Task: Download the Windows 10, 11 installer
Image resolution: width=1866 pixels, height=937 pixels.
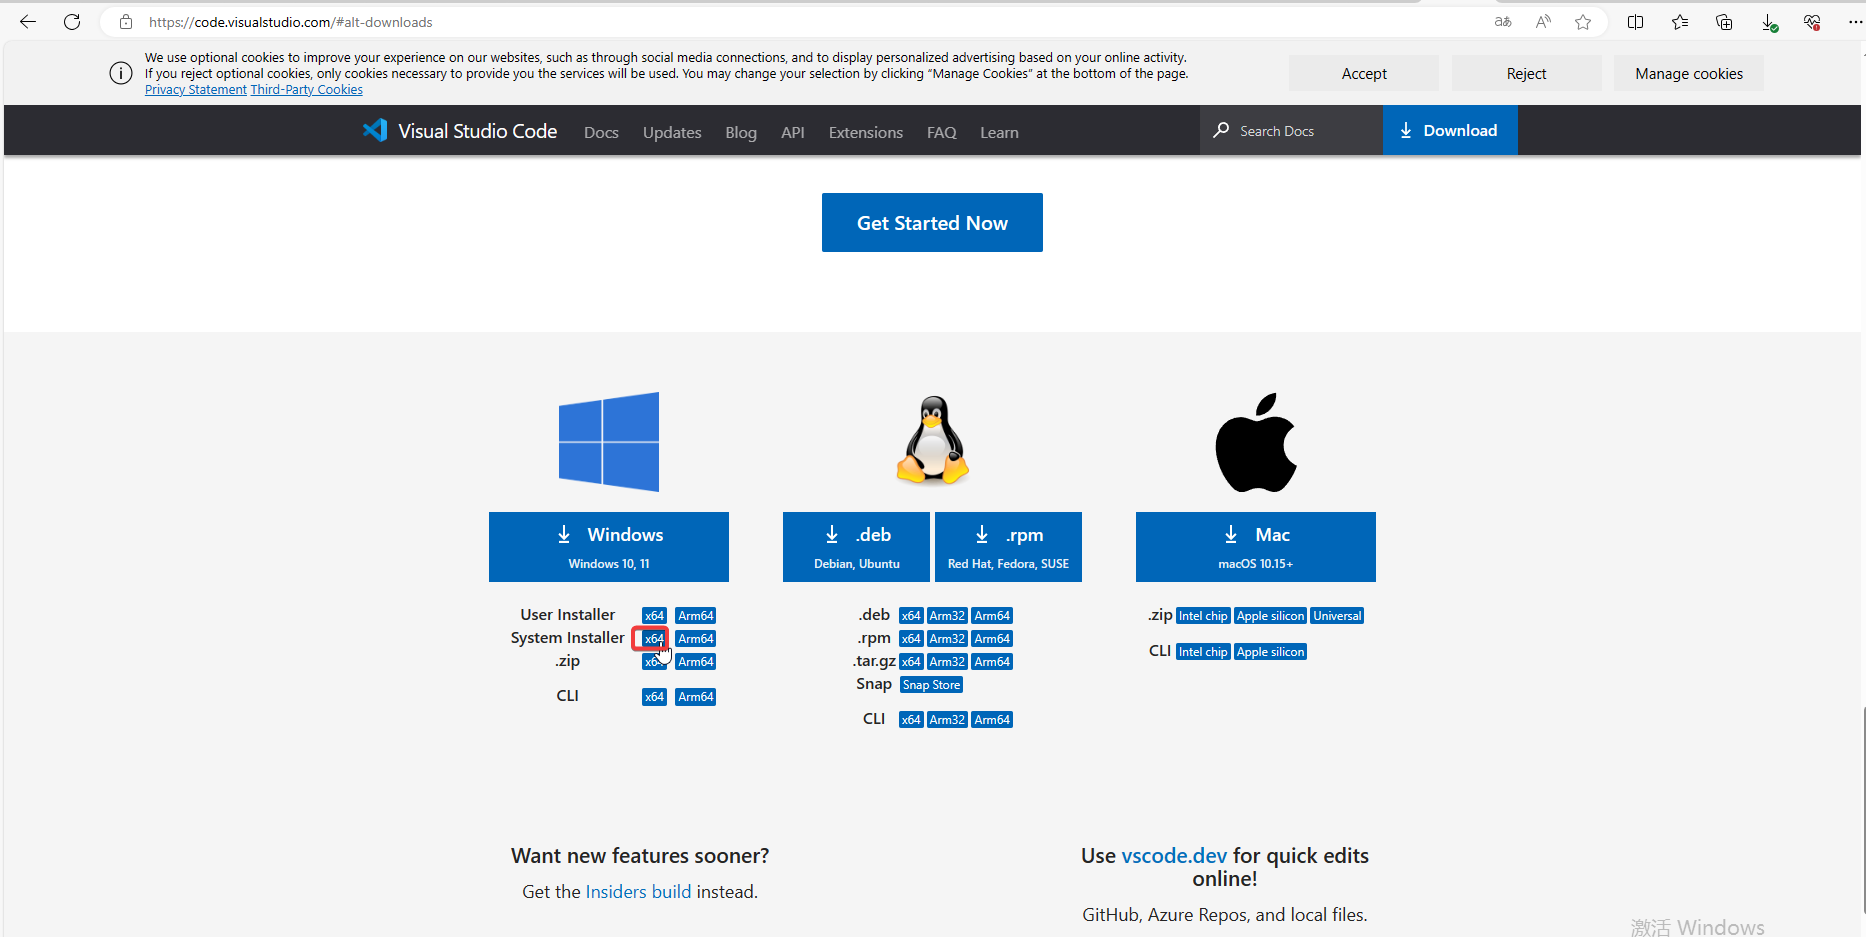Action: pyautogui.click(x=609, y=547)
